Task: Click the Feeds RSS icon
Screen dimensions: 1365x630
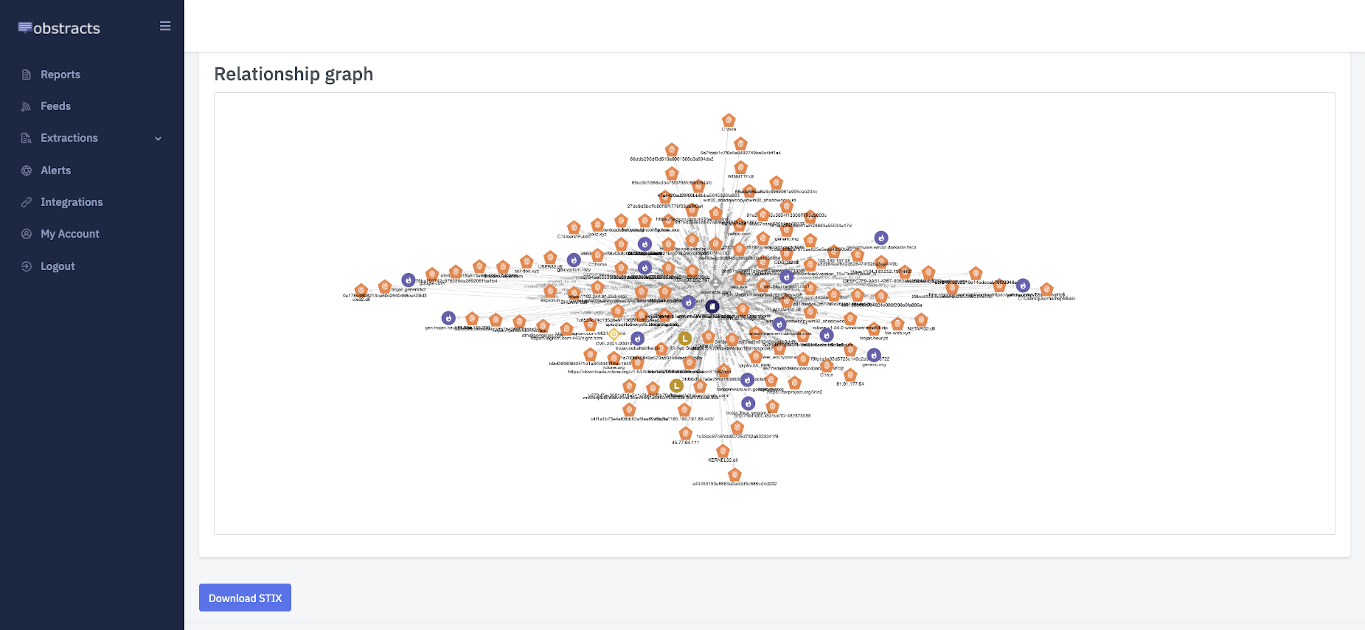Action: (26, 107)
